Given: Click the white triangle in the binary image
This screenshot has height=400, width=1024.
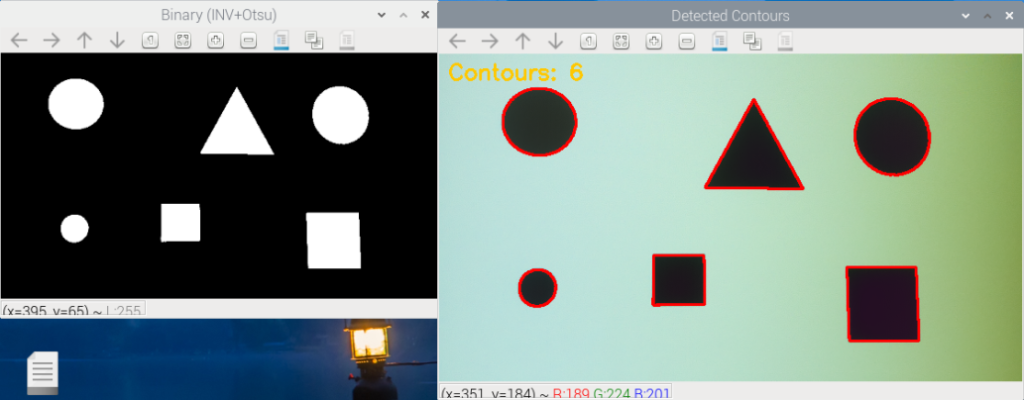Looking at the screenshot, I should click(237, 128).
